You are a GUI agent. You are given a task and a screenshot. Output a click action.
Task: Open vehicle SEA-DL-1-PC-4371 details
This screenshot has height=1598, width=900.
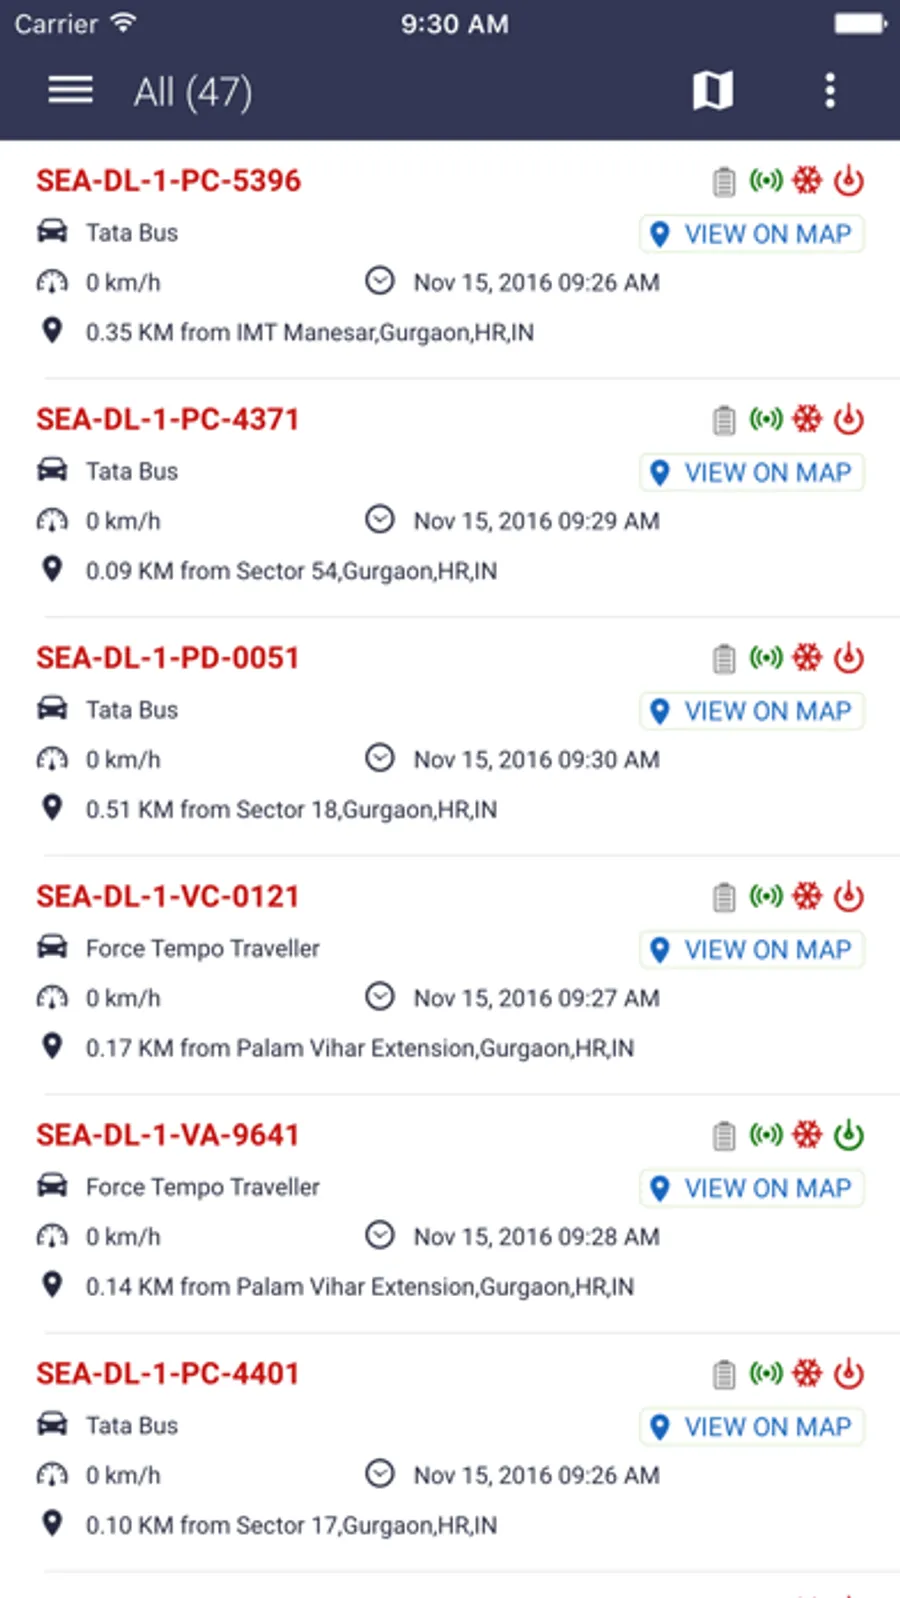pos(168,419)
